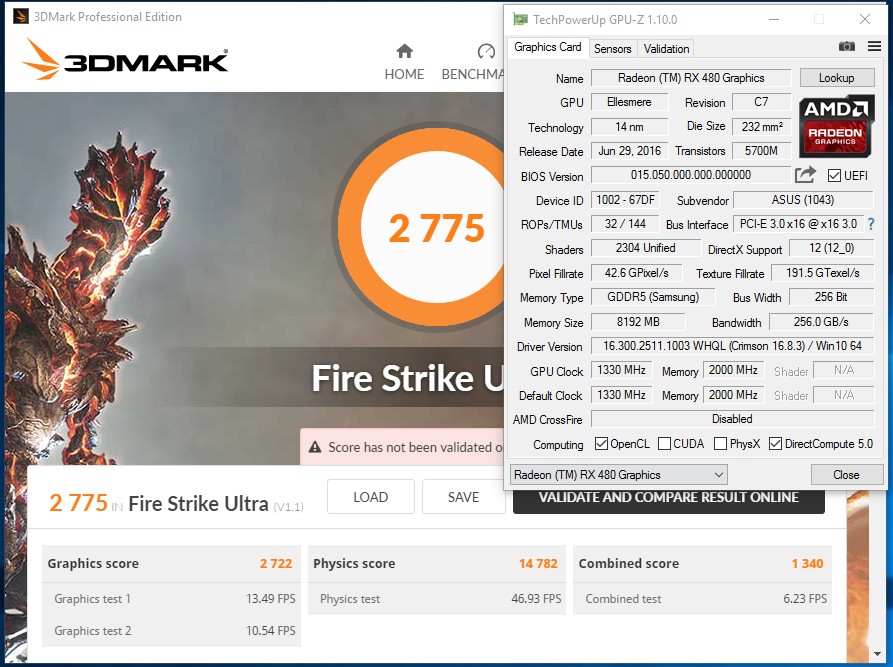Click the GPU Clock 1330 MHz field
This screenshot has height=667, width=893.
point(621,370)
